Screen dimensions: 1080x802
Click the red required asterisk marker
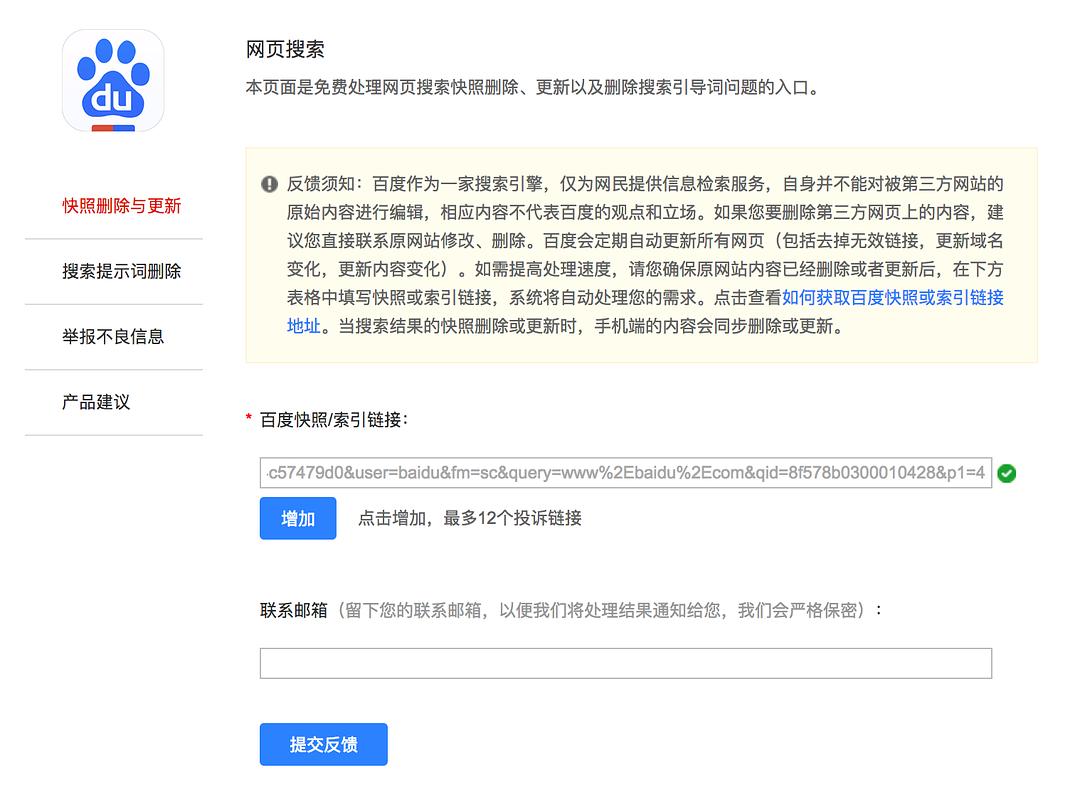coord(249,420)
